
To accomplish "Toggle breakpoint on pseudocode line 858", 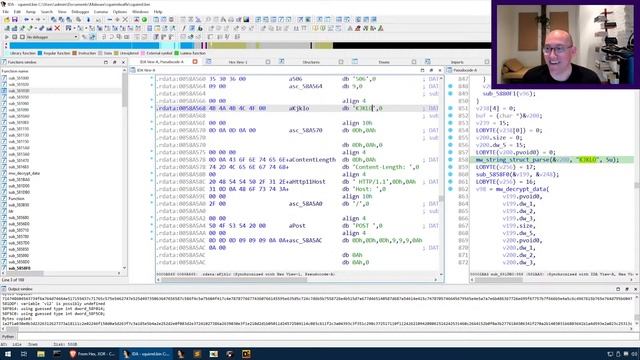I will pos(451,160).
